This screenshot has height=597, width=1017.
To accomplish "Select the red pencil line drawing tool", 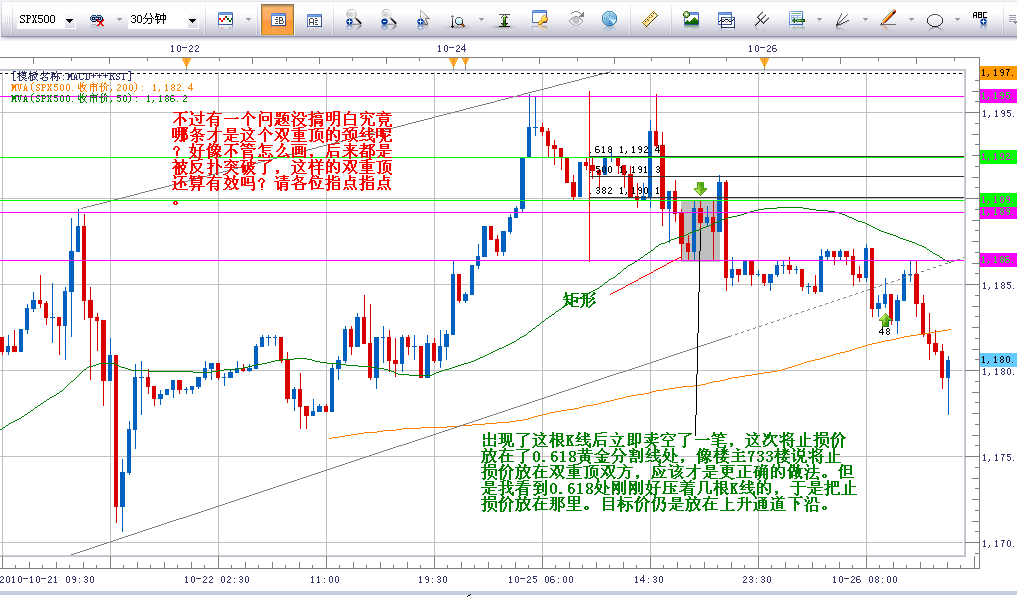I will point(888,19).
